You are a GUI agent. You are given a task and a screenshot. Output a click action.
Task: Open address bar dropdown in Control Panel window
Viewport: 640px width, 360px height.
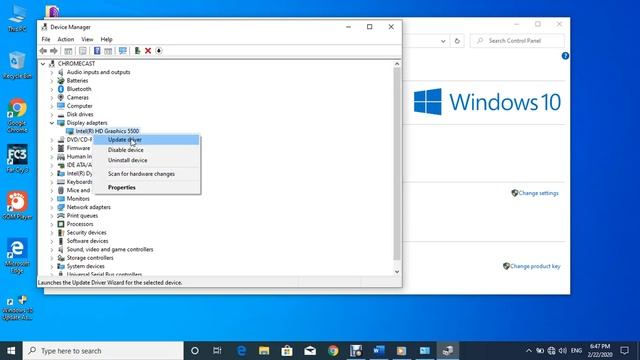443,41
